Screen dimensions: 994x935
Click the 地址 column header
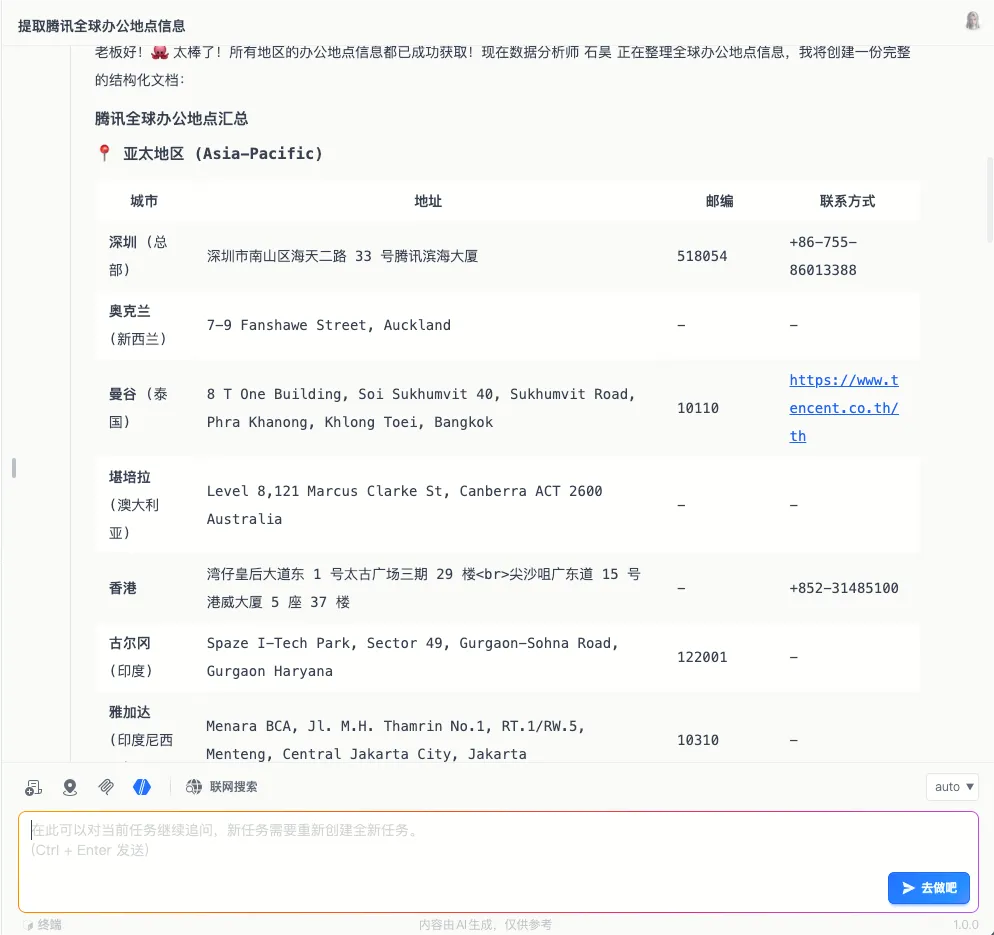tap(428, 201)
